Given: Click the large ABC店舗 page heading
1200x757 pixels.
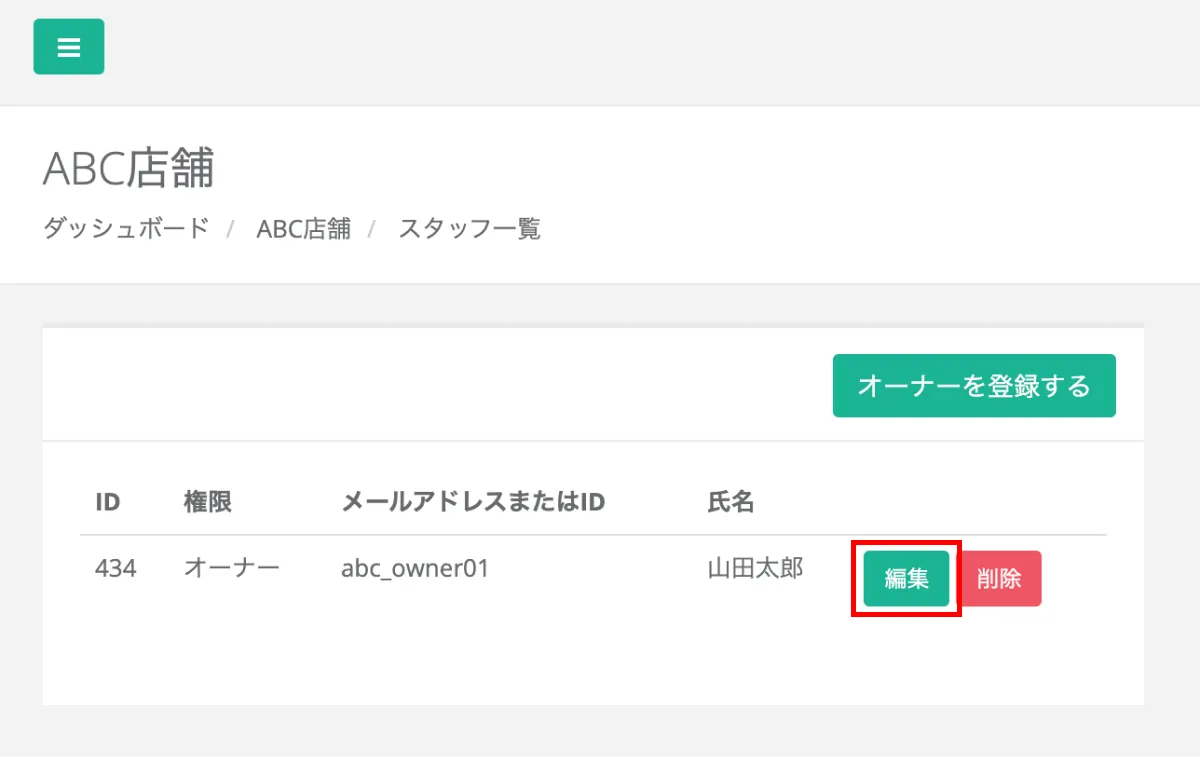Looking at the screenshot, I should [x=129, y=169].
